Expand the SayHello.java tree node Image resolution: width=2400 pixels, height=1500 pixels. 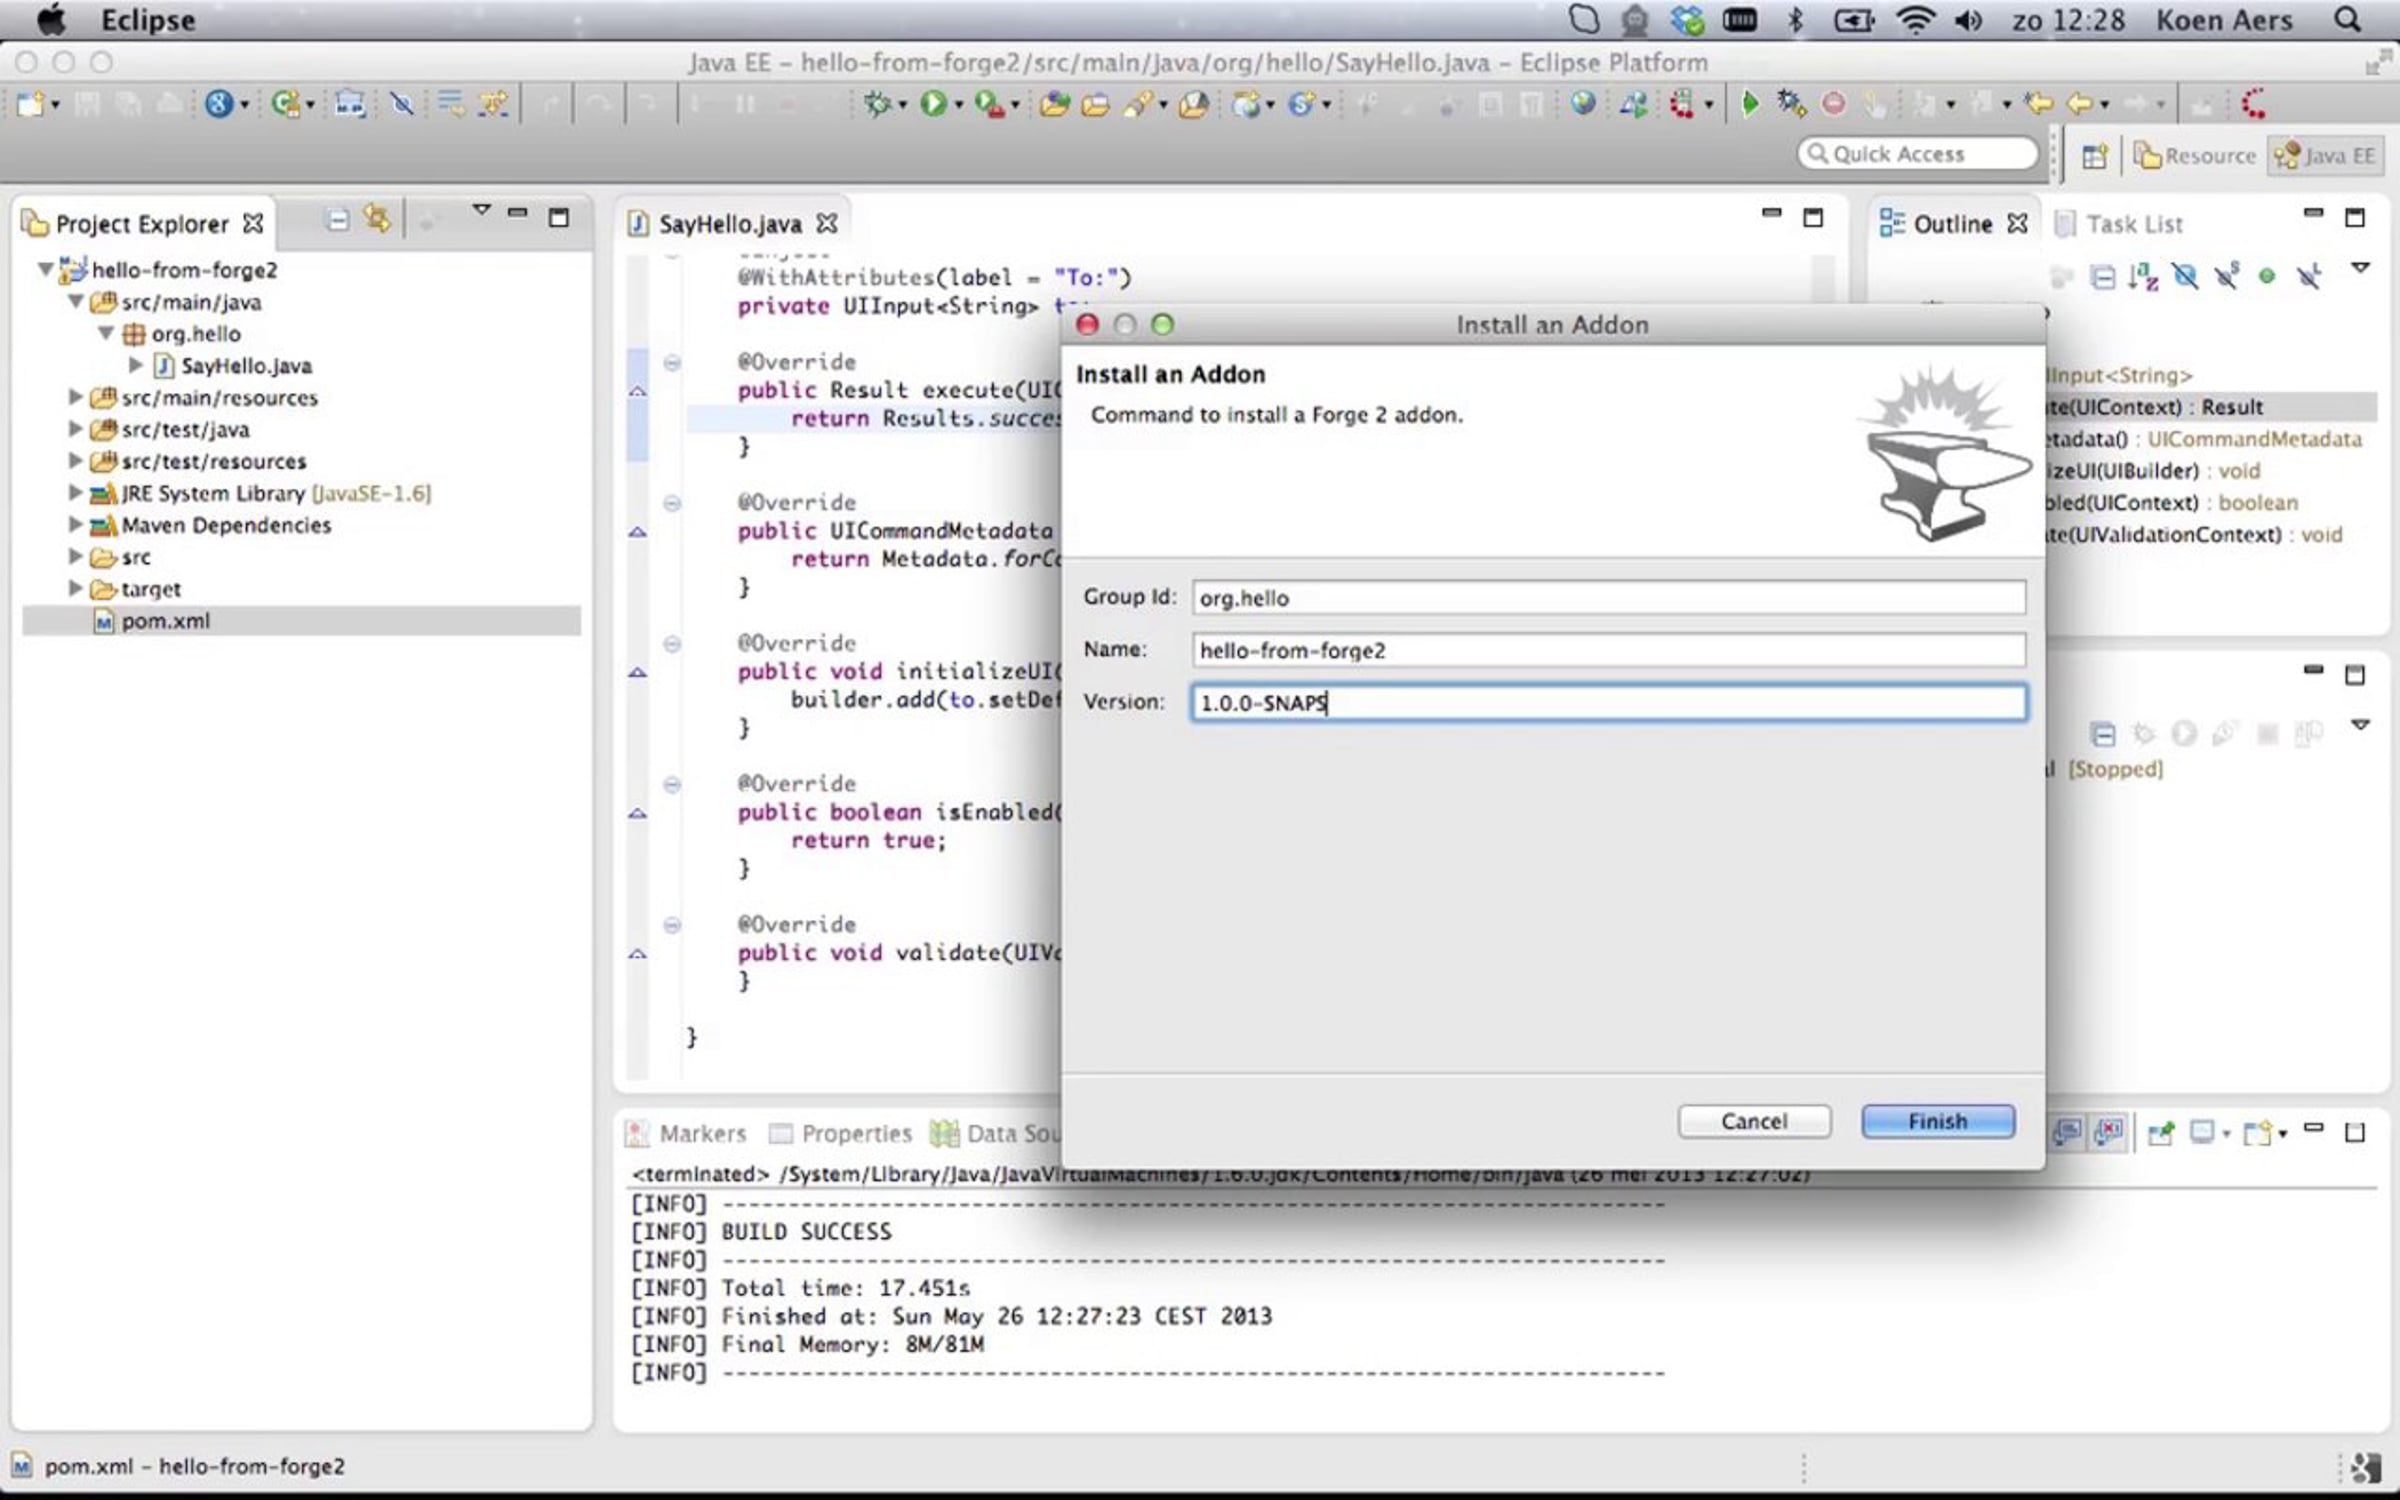coord(136,365)
